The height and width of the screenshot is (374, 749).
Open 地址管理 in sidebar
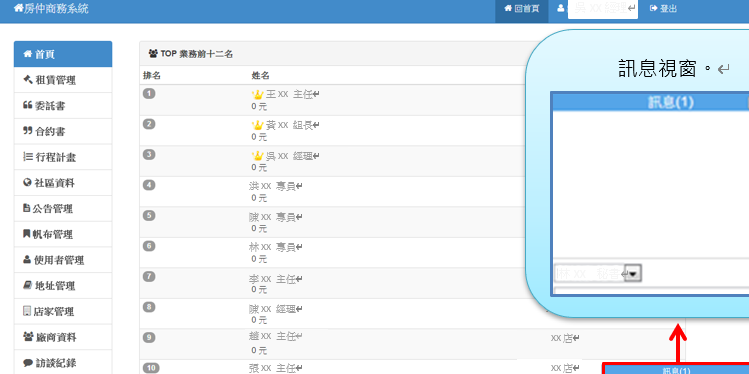tap(63, 286)
